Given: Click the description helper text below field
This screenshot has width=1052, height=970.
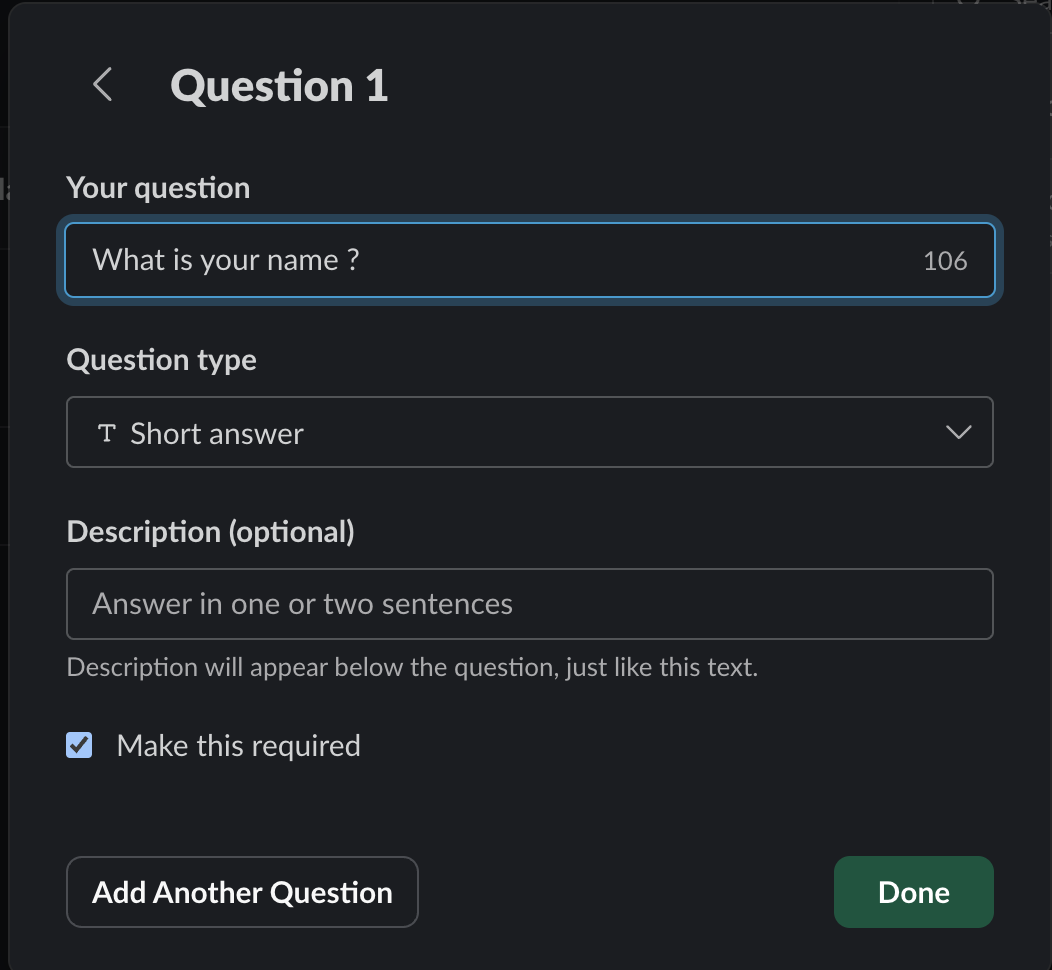Looking at the screenshot, I should coord(412,667).
